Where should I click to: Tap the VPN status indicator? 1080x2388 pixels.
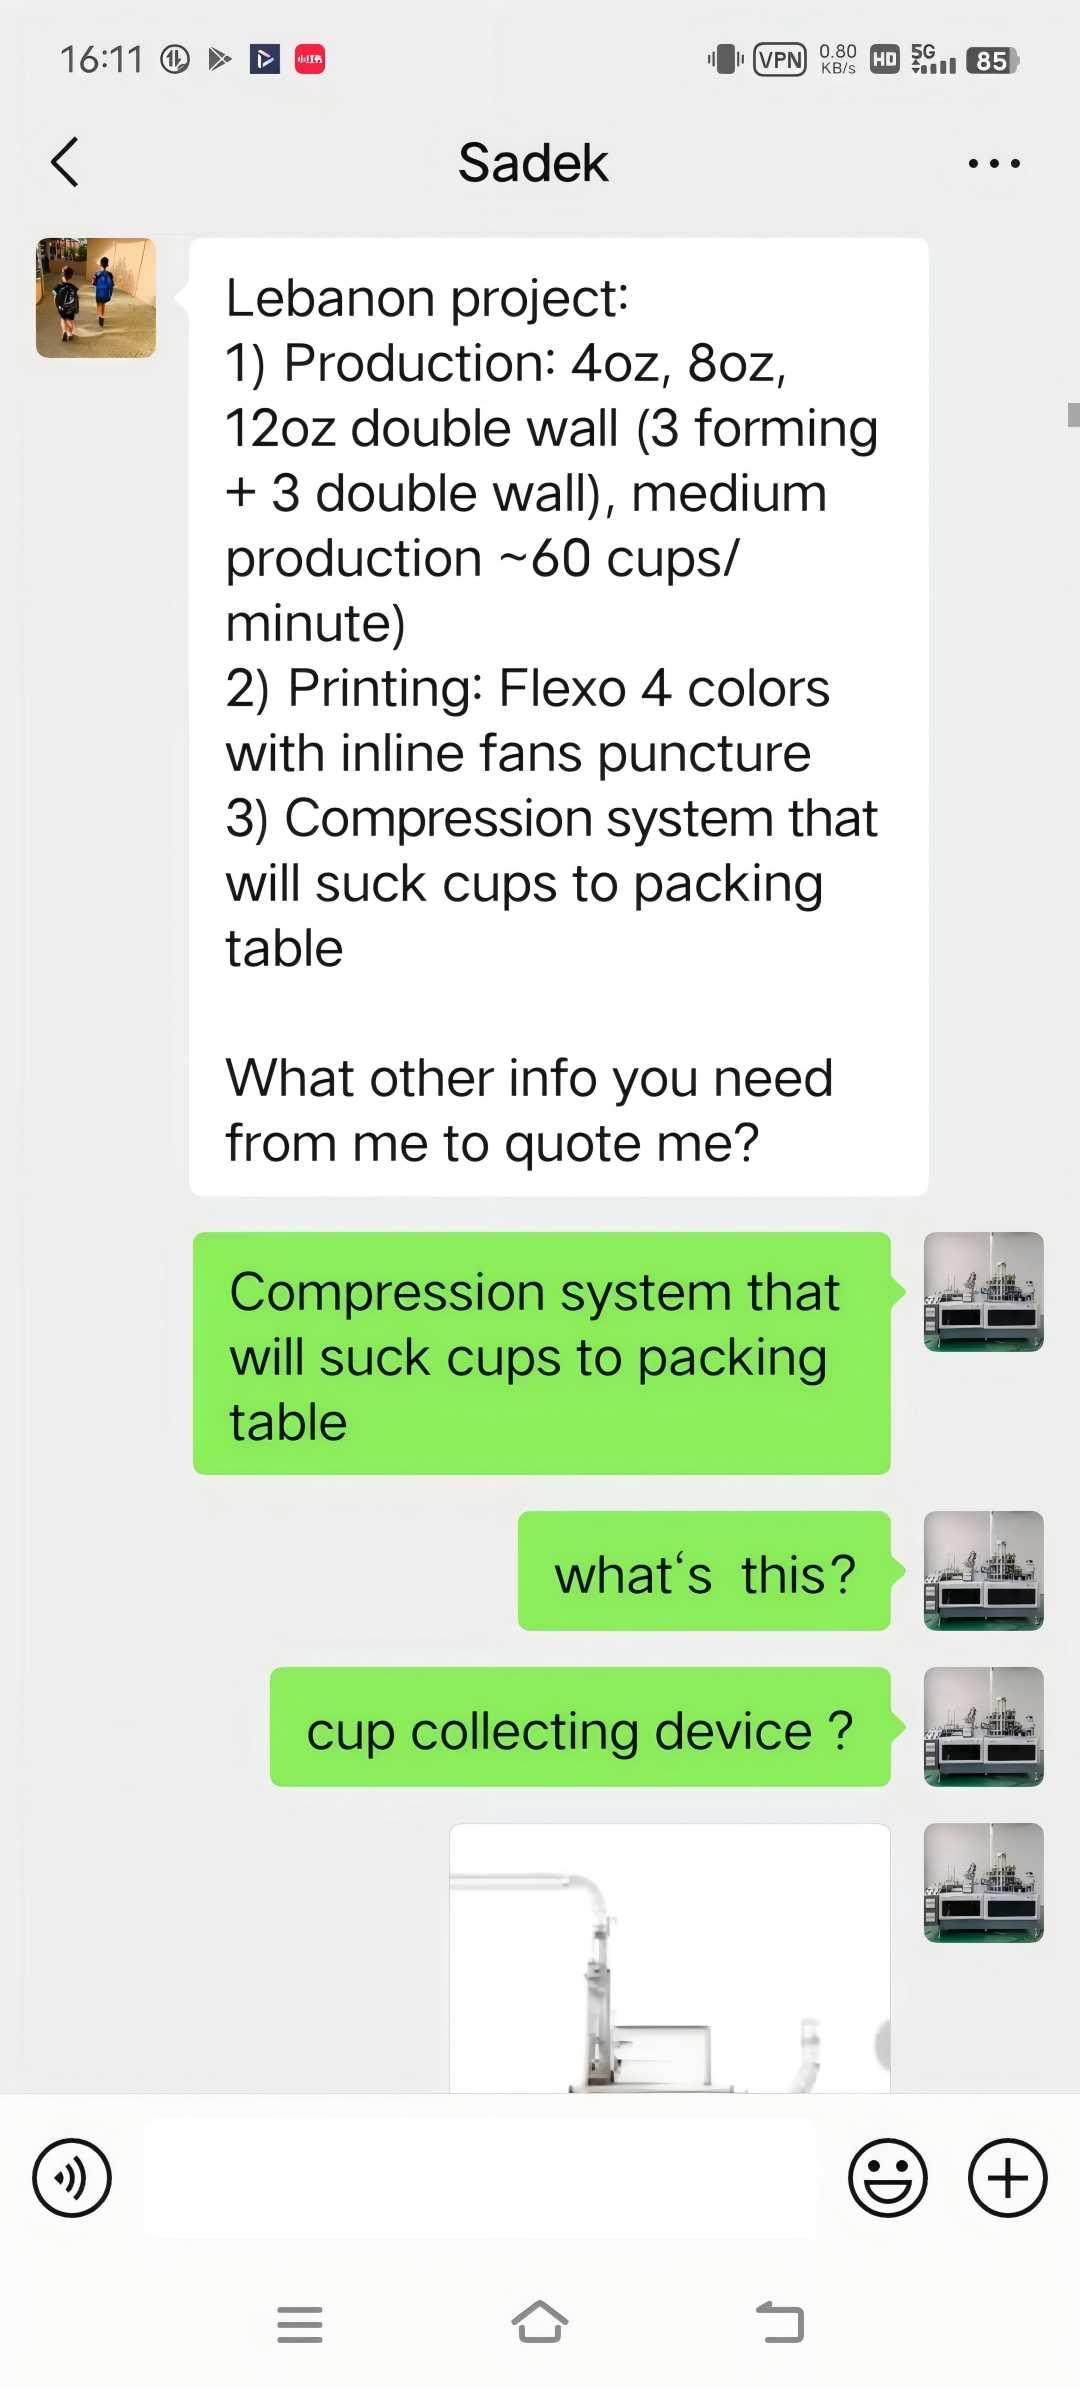click(x=780, y=60)
